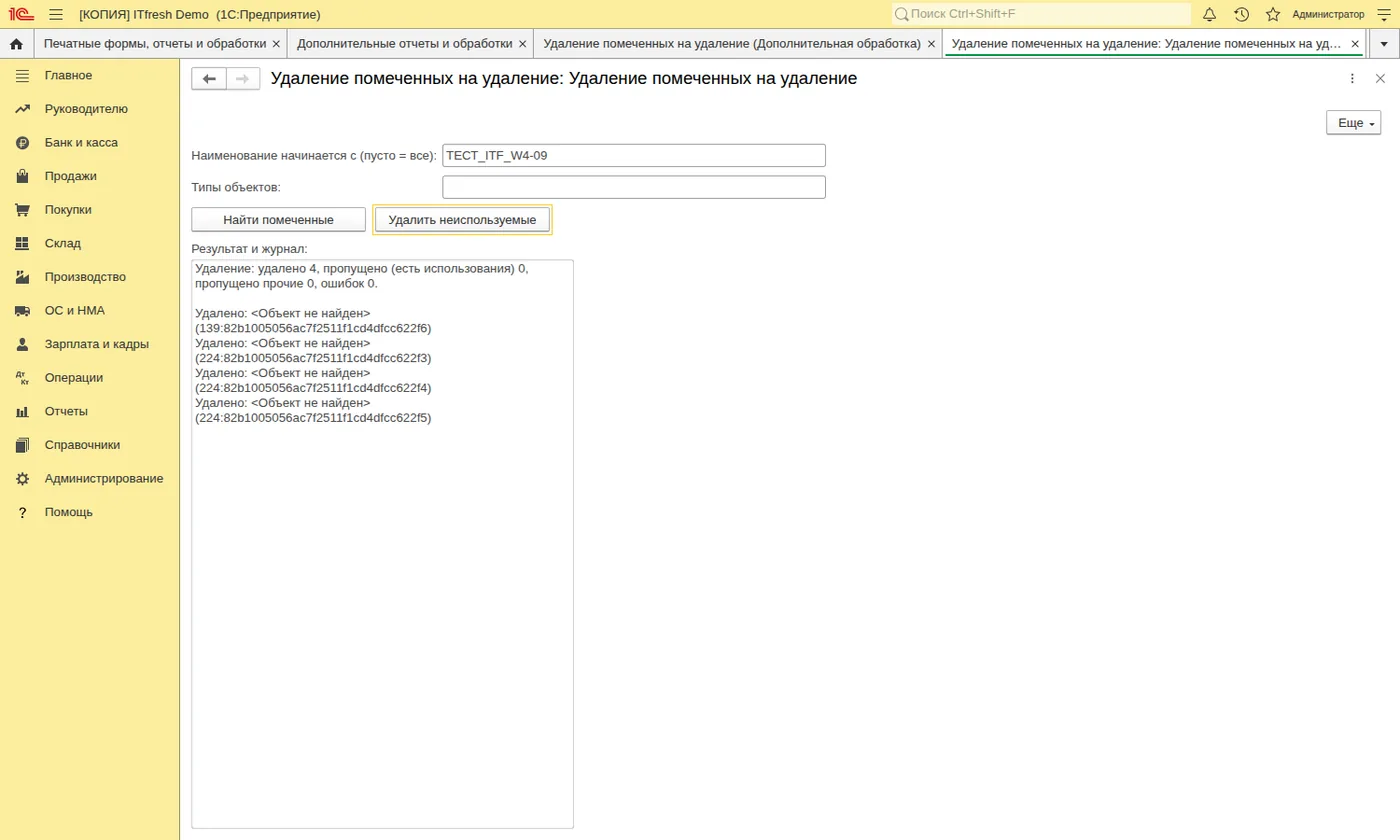Open the Банк и касса section
1400x840 pixels.
point(81,143)
